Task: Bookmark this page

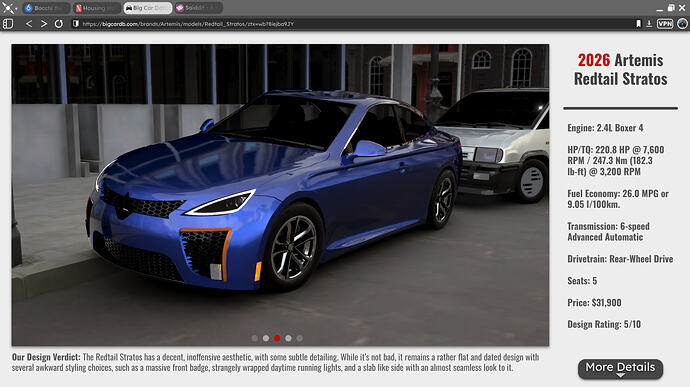Action: point(639,24)
